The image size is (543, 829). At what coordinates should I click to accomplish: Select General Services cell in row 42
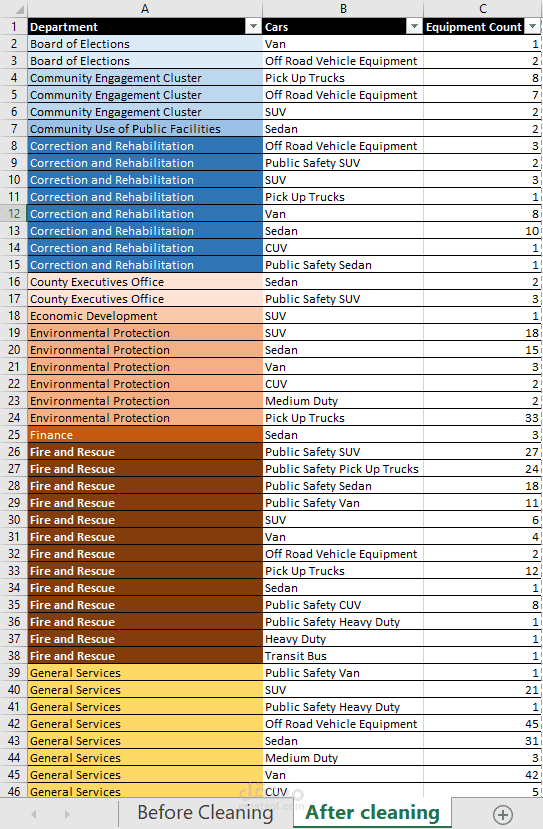(145, 724)
